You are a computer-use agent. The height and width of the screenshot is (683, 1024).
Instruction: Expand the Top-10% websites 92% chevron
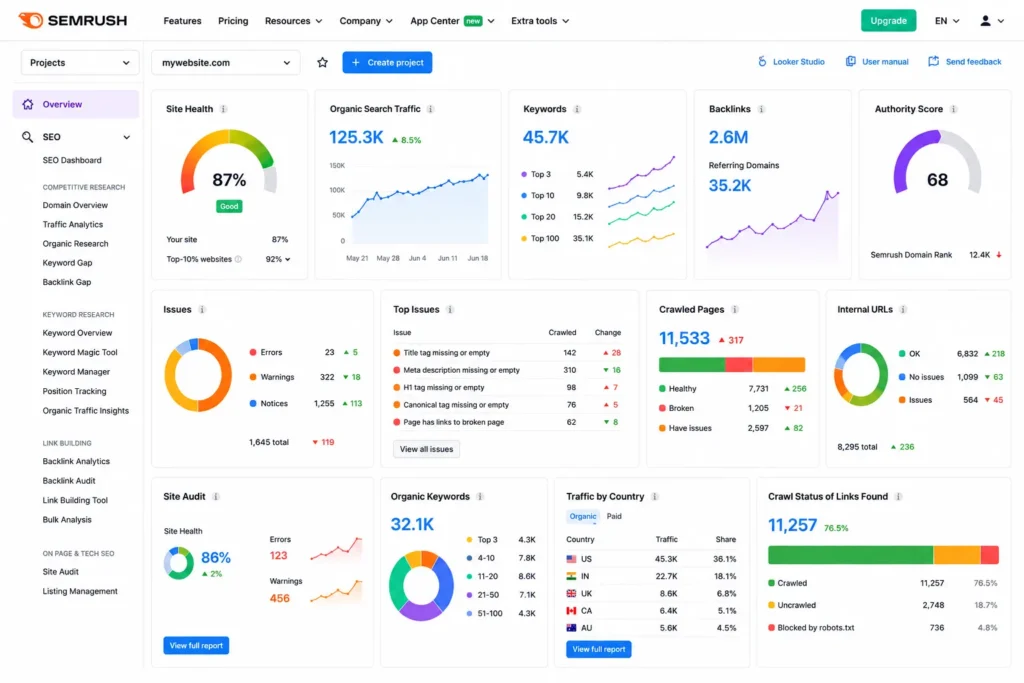[287, 259]
